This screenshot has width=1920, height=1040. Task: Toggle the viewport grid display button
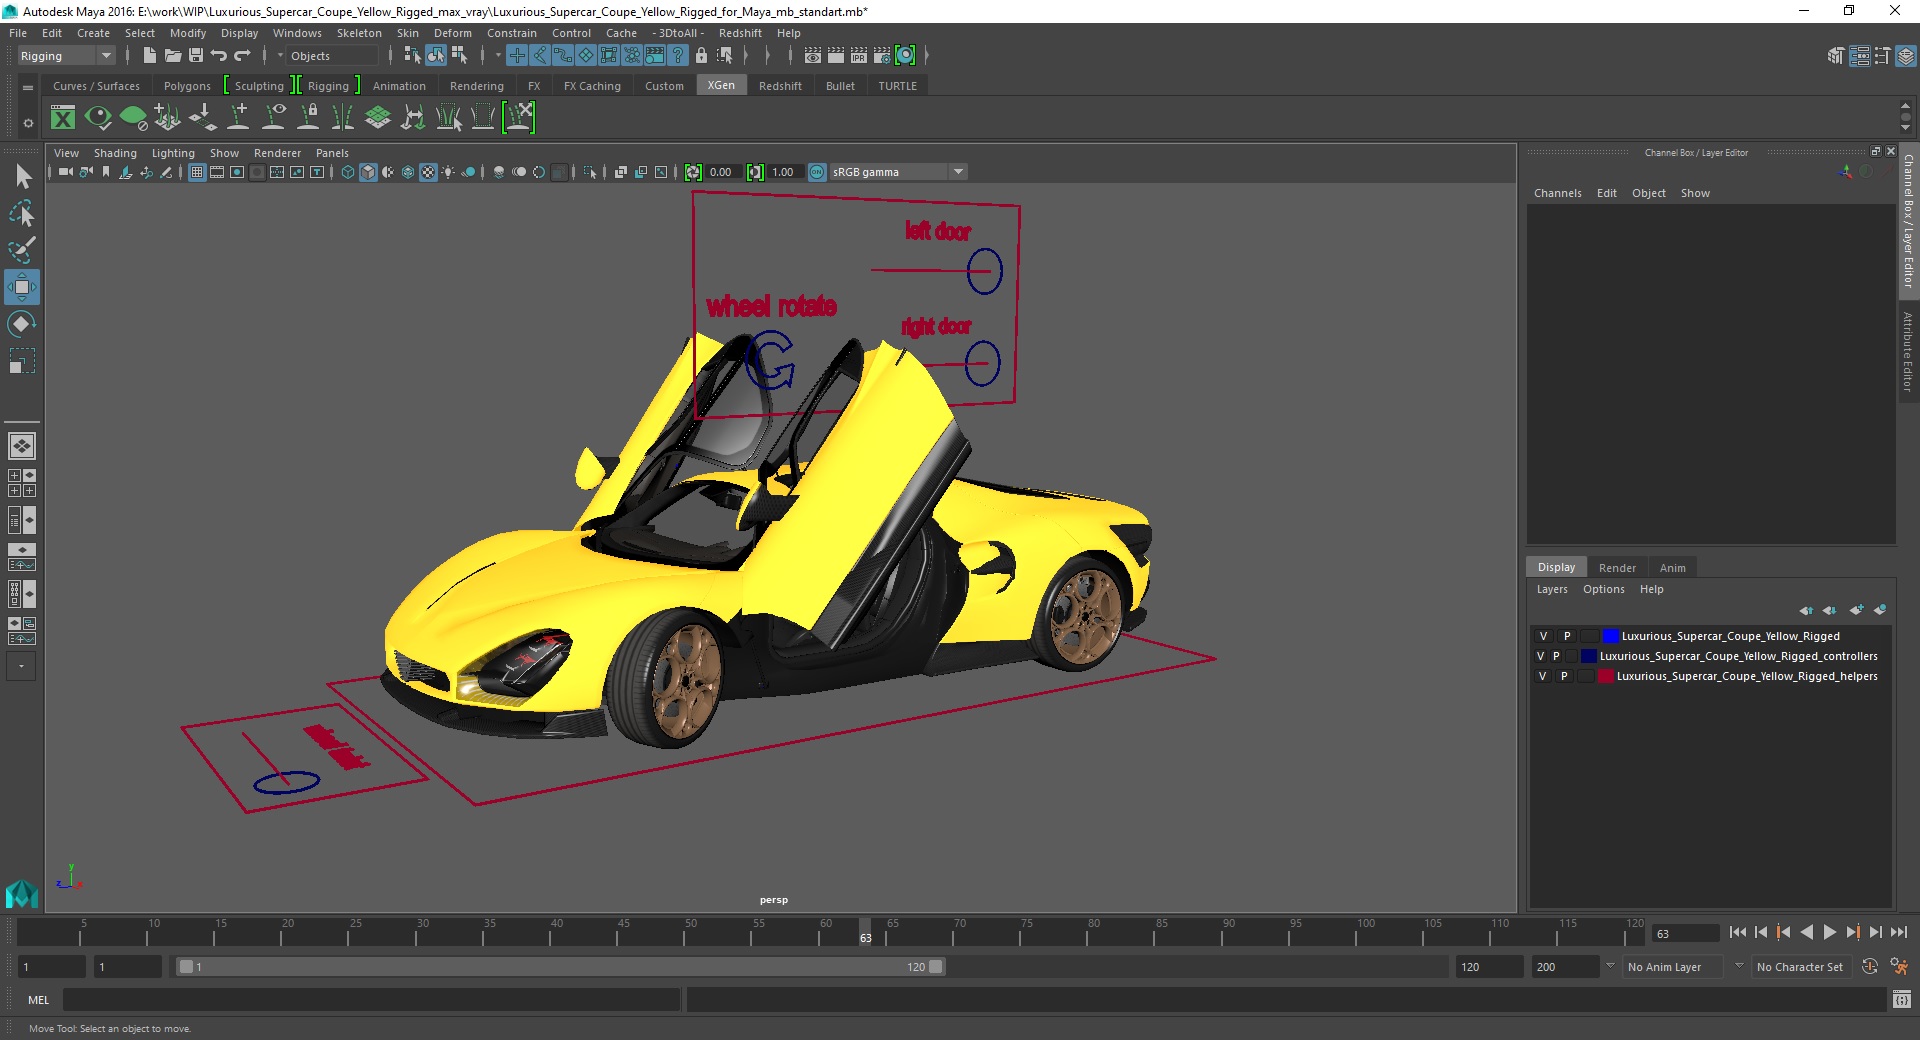[x=197, y=172]
